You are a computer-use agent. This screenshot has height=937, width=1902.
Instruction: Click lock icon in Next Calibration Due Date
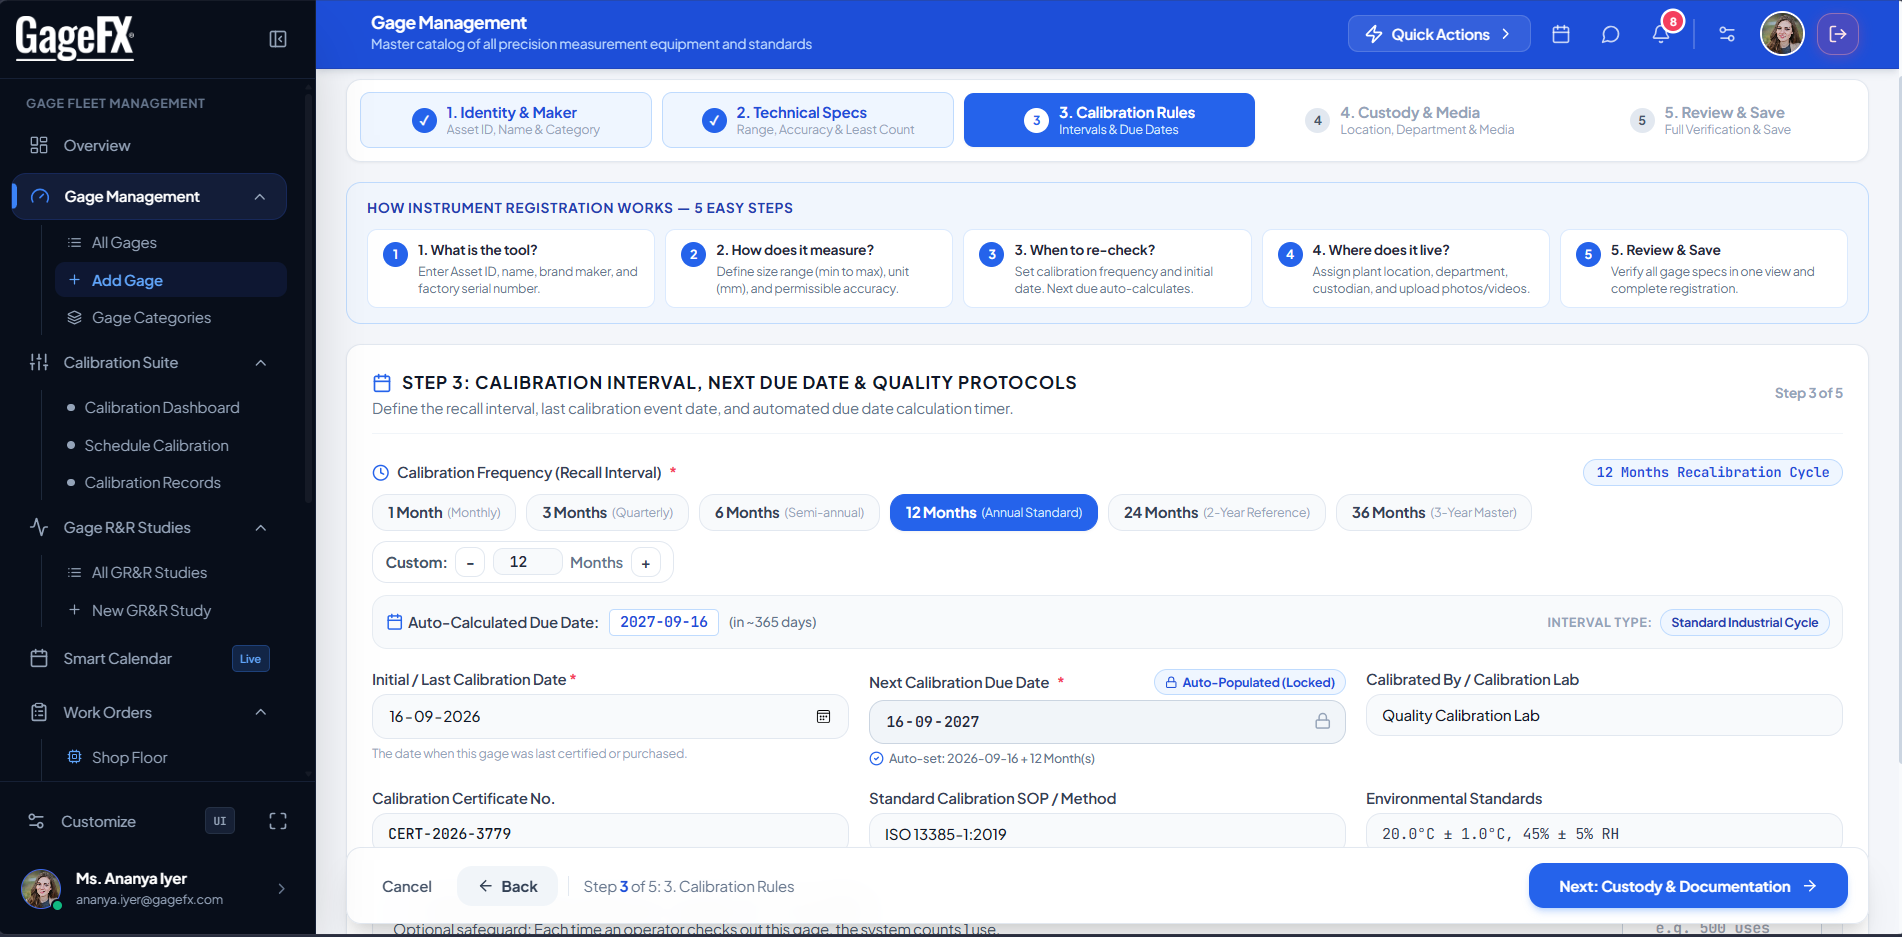click(x=1322, y=721)
